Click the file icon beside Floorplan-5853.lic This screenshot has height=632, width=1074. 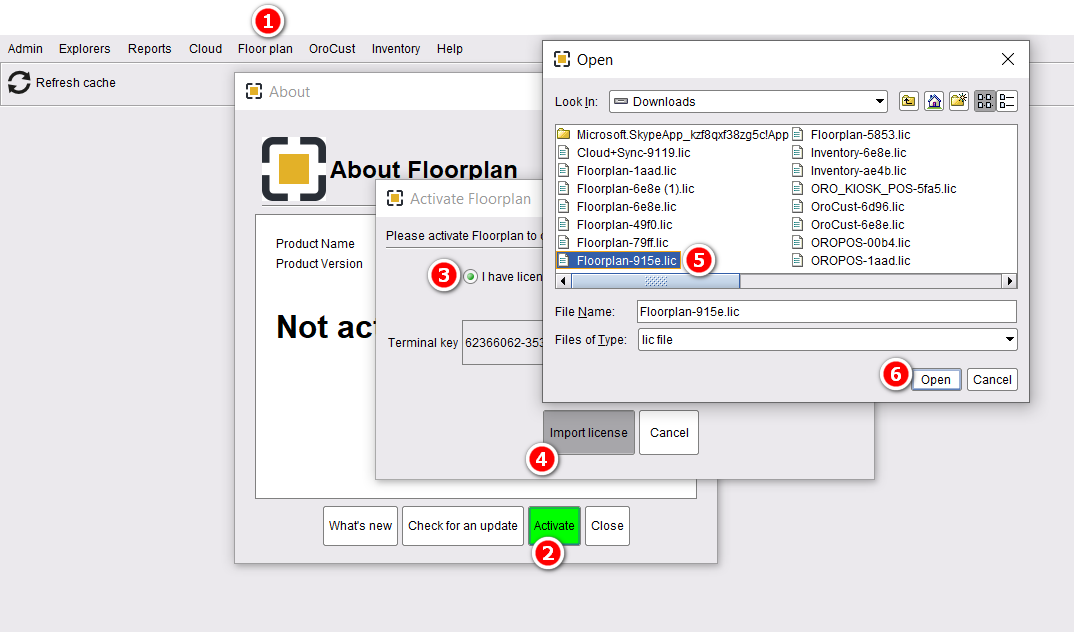click(798, 134)
